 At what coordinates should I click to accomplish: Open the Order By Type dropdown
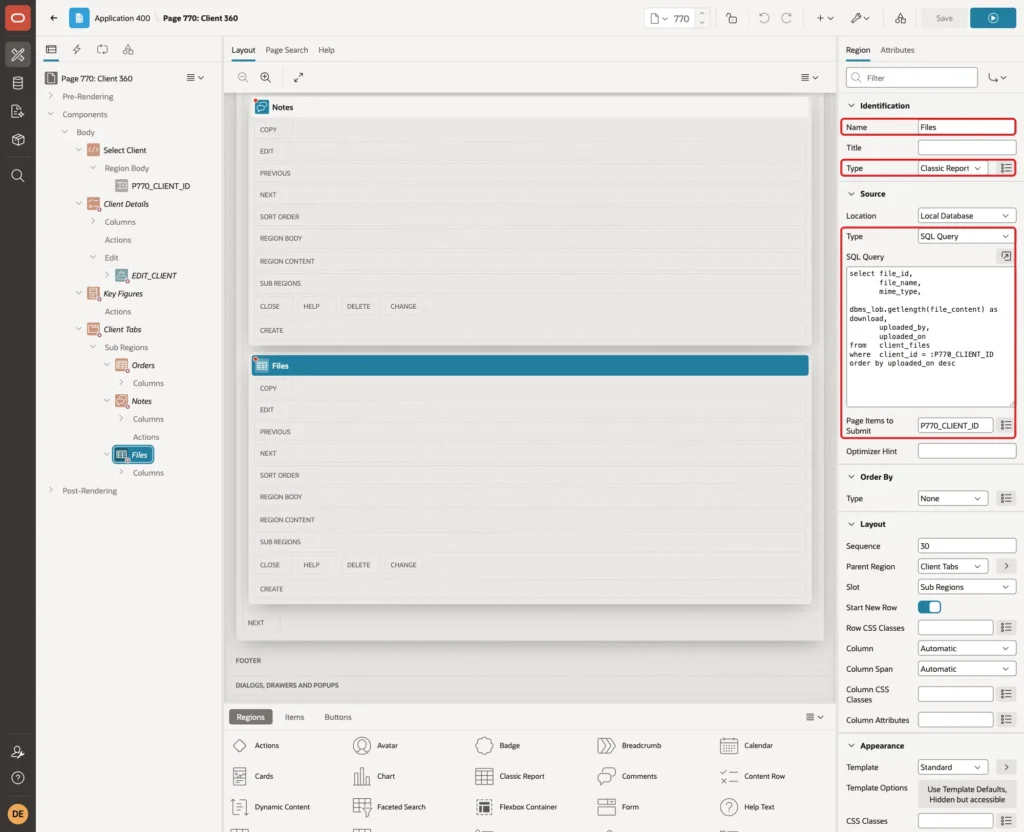[x=952, y=498]
